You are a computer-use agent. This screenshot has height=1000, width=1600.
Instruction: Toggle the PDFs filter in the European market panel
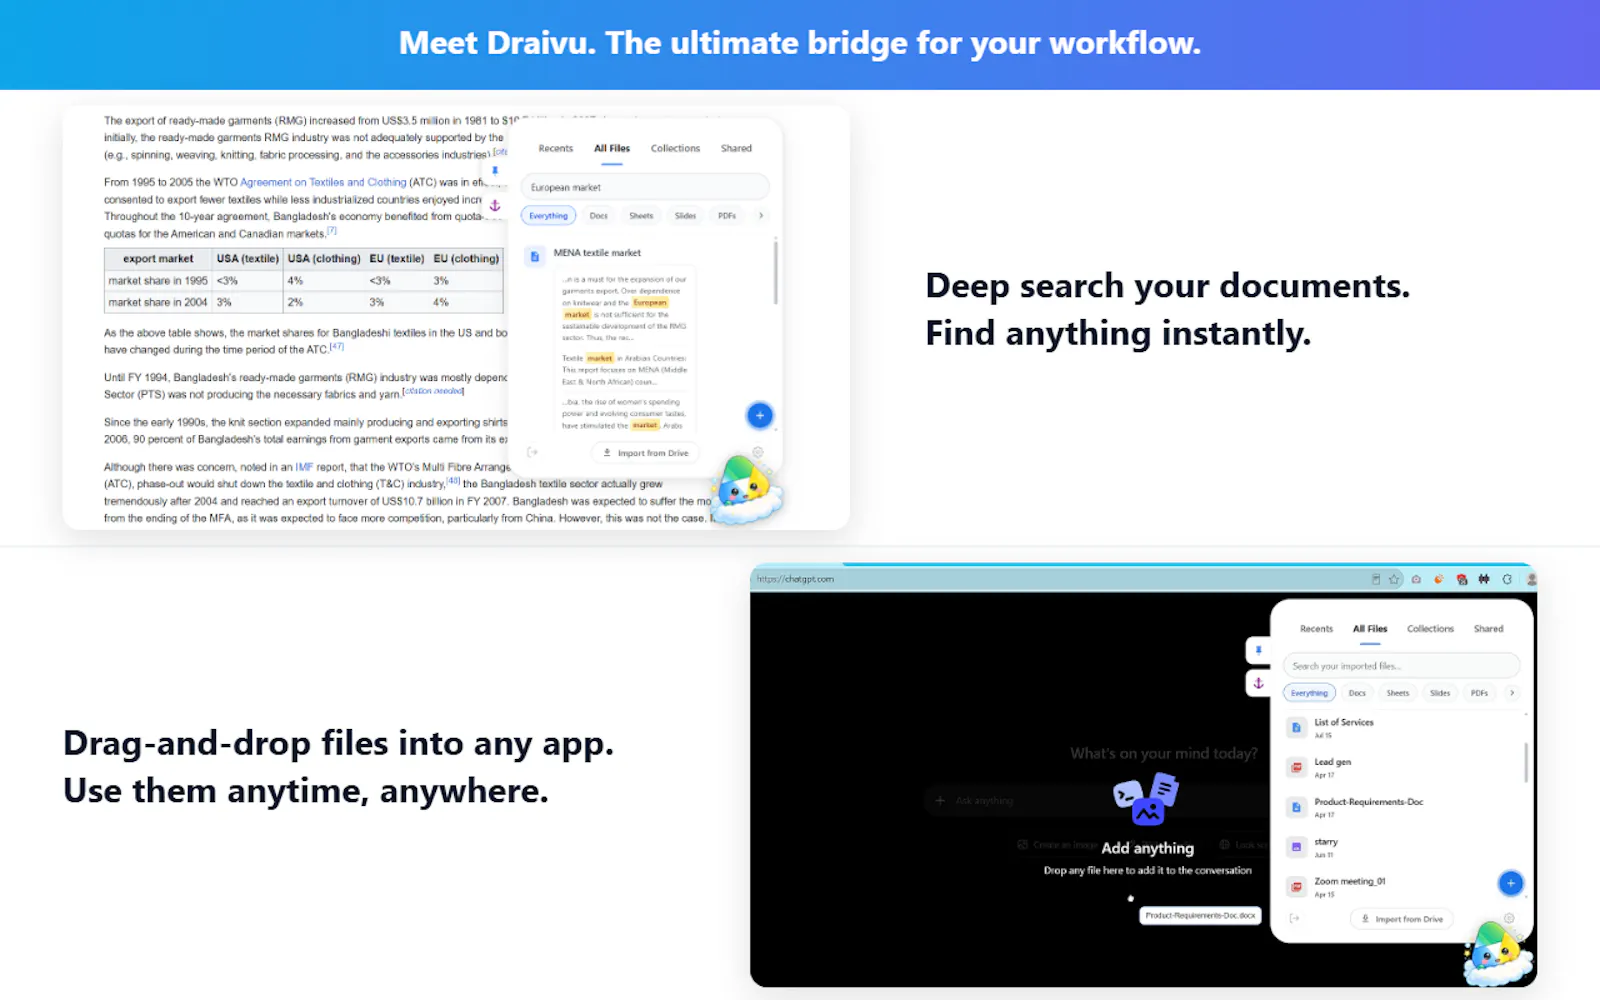[x=727, y=216]
